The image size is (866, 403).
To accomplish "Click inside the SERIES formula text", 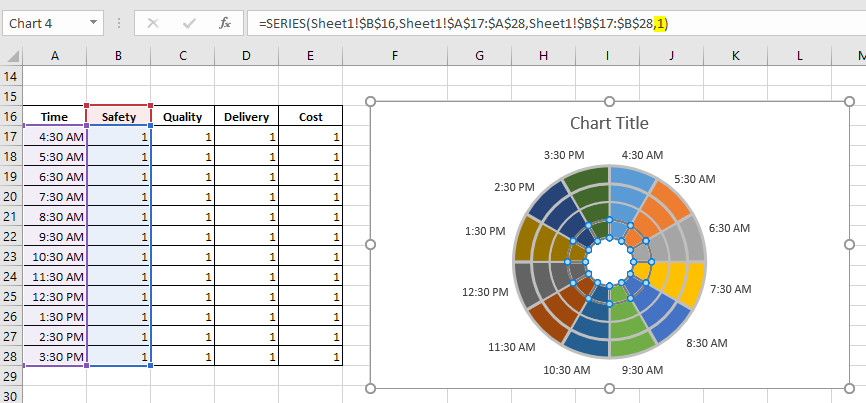I will coord(450,22).
